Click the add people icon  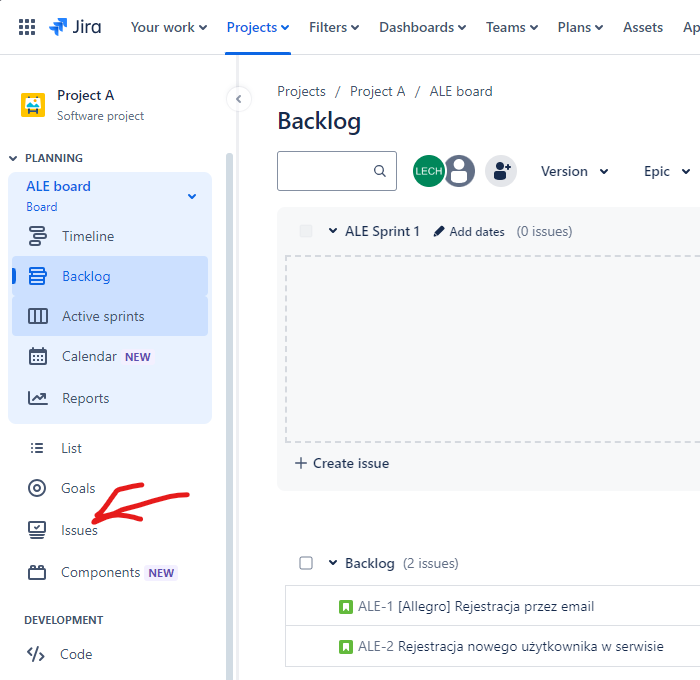click(501, 171)
